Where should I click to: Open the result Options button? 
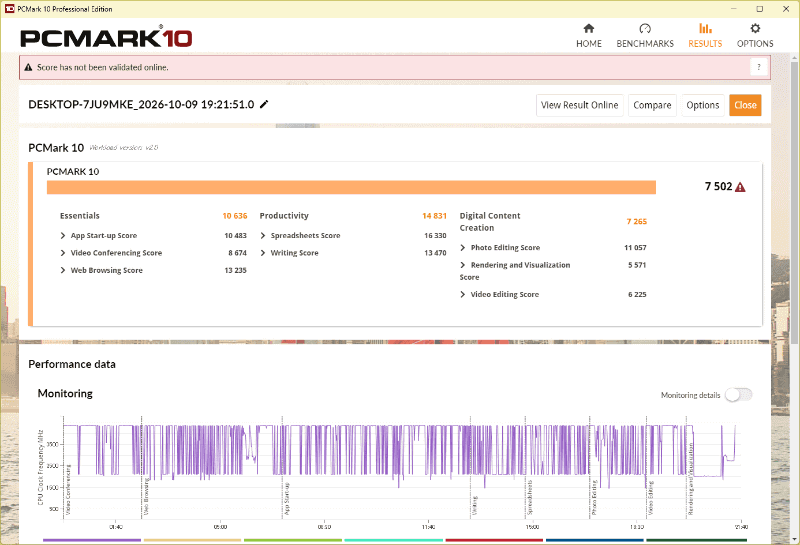click(703, 105)
